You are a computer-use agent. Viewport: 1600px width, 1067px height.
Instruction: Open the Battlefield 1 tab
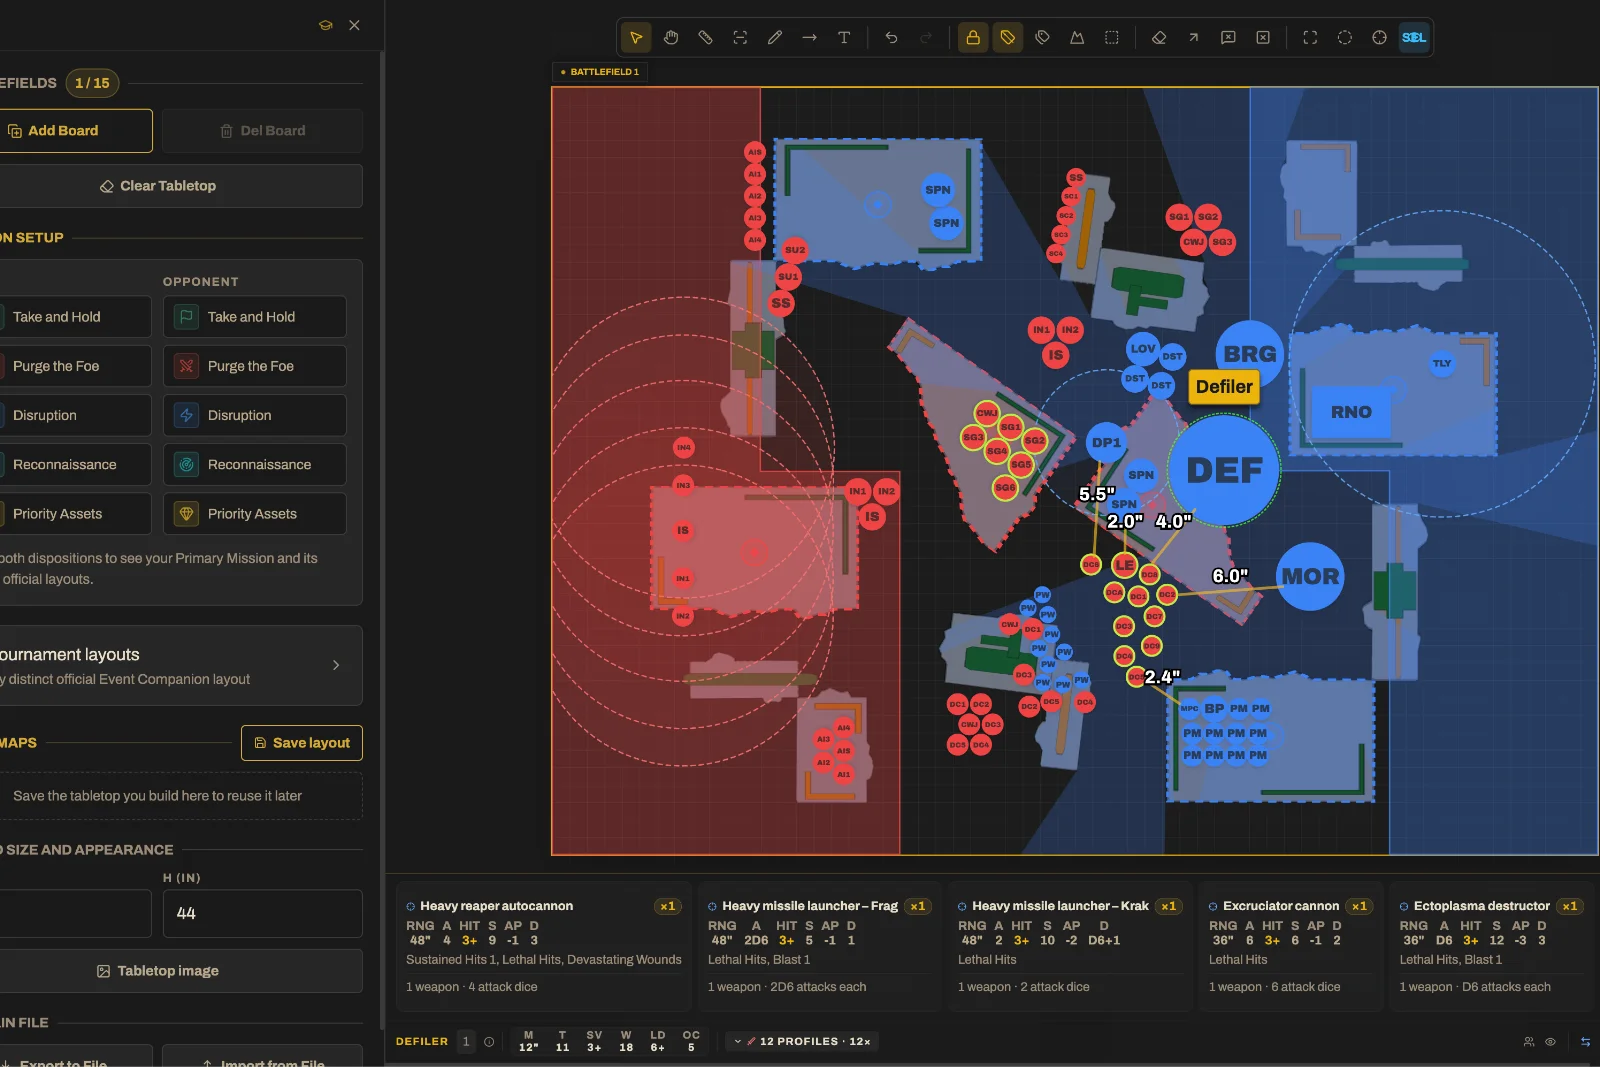[x=600, y=72]
